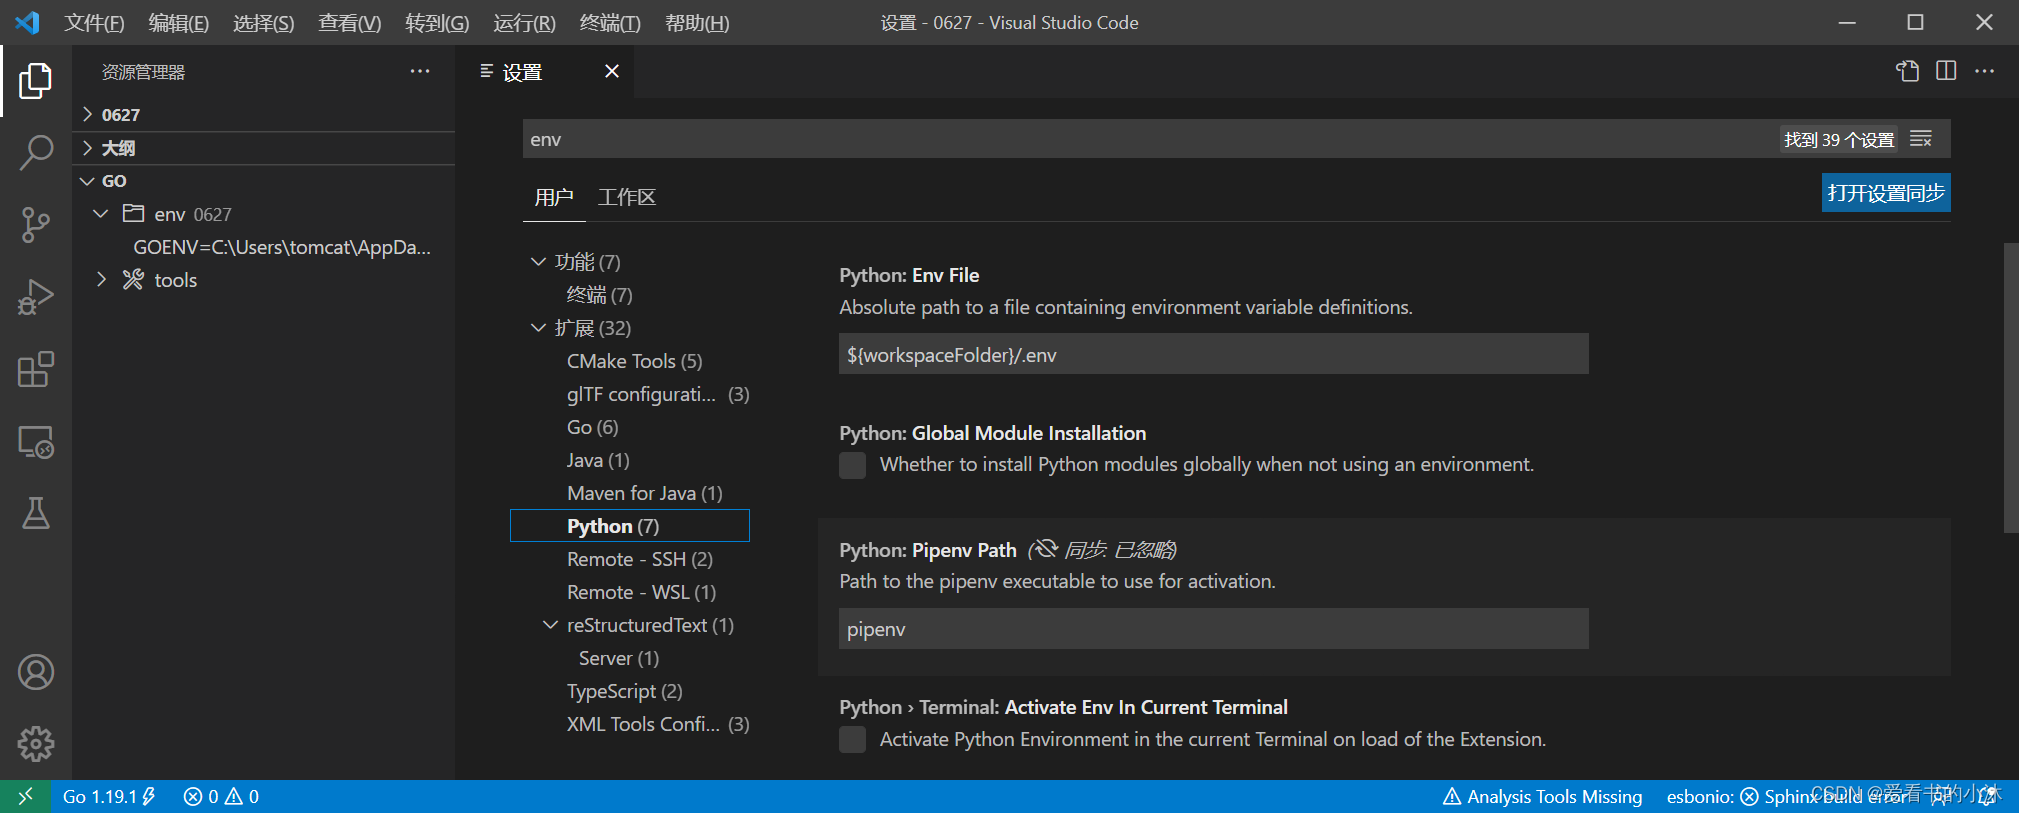
Task: Toggle Global Module Installation checkbox
Action: coord(852,465)
